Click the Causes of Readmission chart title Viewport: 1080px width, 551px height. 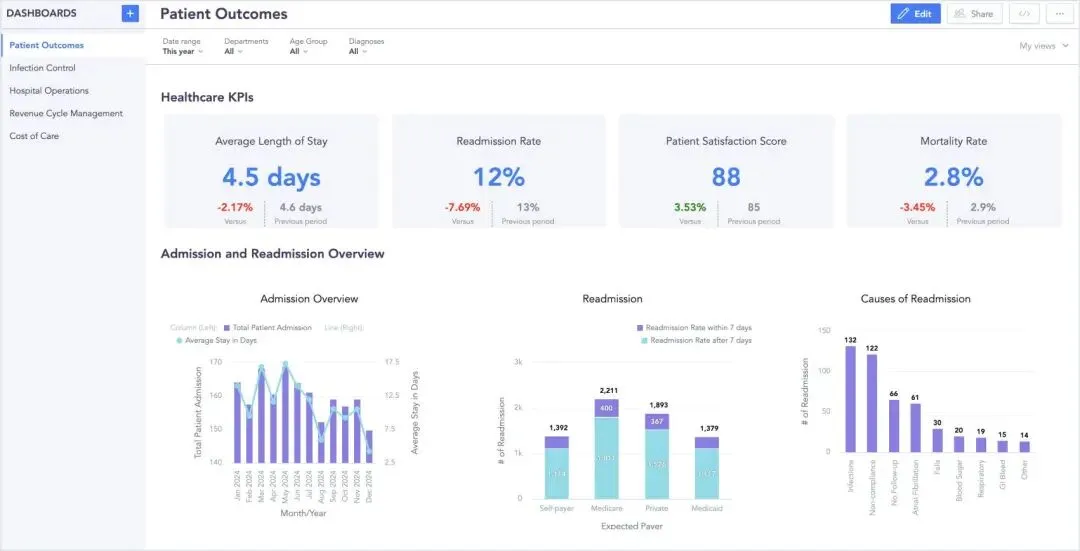[915, 299]
